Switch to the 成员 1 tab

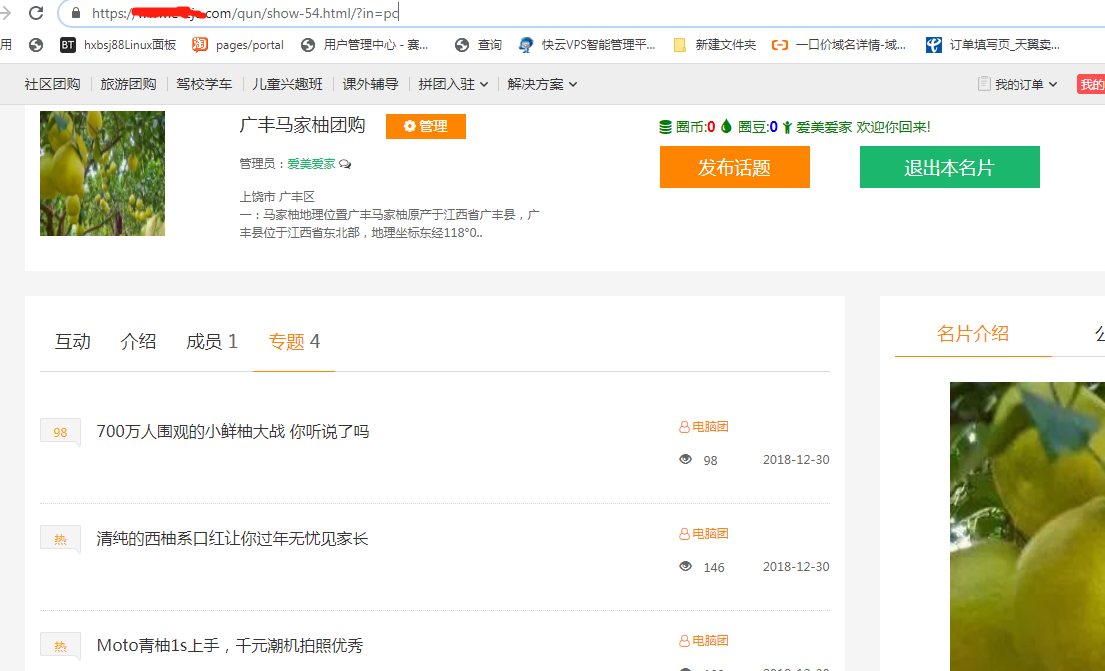tap(211, 342)
